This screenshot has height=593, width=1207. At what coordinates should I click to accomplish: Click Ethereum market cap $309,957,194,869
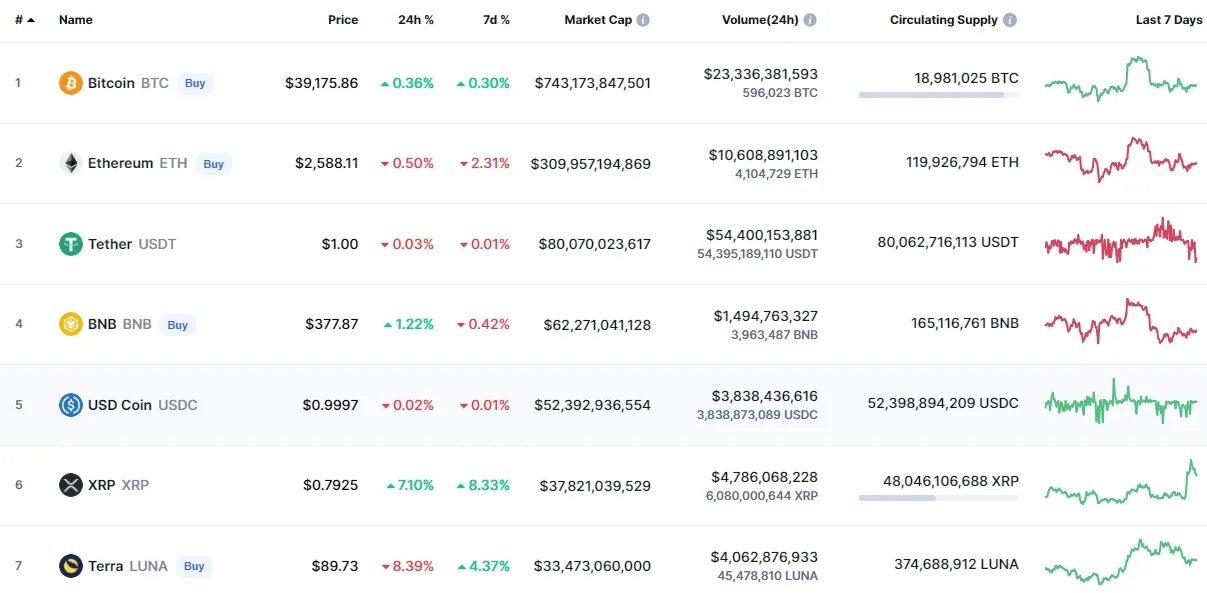point(591,163)
